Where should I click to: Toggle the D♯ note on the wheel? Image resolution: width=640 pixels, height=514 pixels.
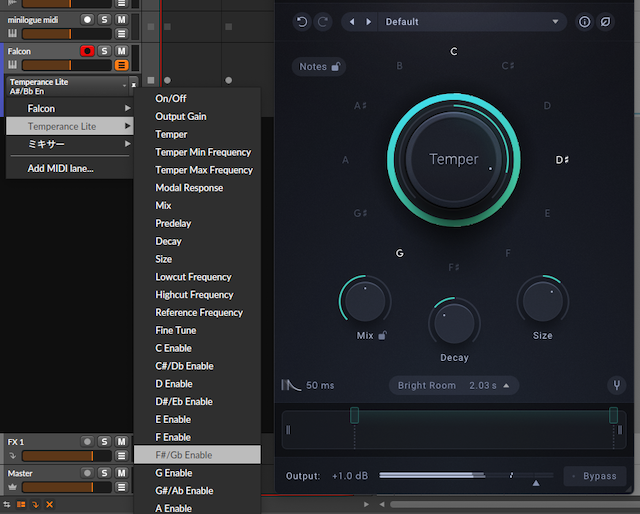point(563,159)
